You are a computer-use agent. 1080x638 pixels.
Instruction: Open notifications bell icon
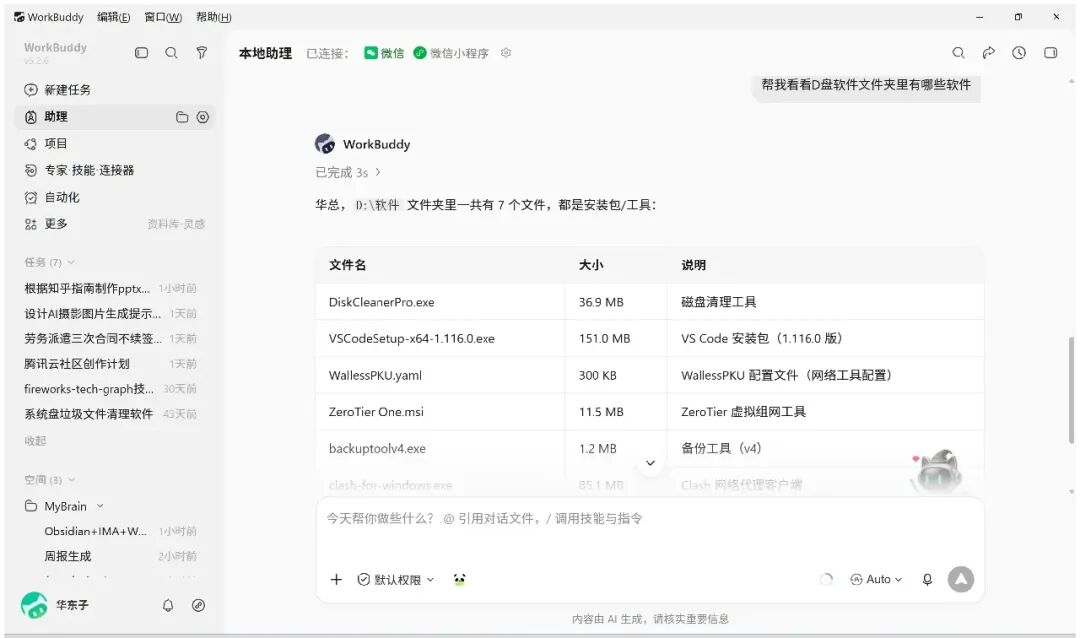point(168,605)
